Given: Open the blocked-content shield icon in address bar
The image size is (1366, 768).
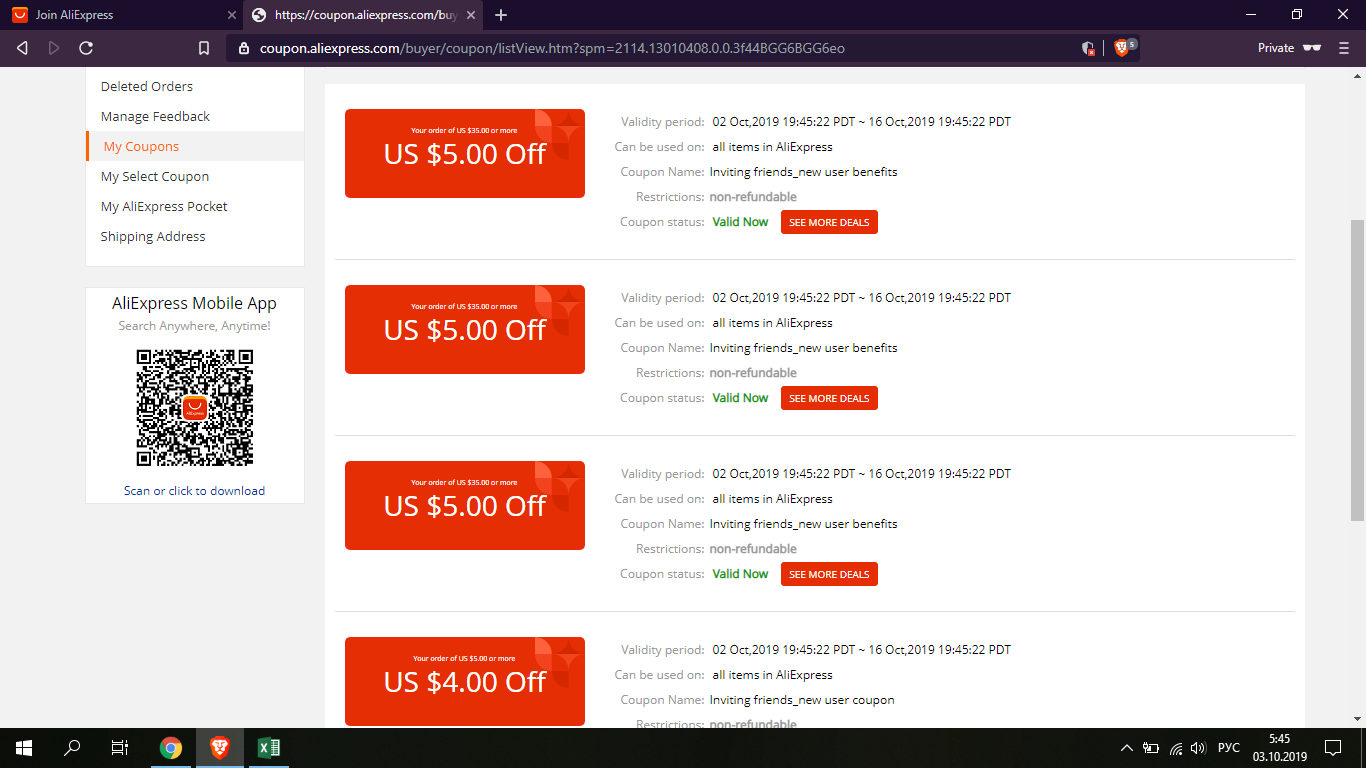Looking at the screenshot, I should pos(1088,48).
